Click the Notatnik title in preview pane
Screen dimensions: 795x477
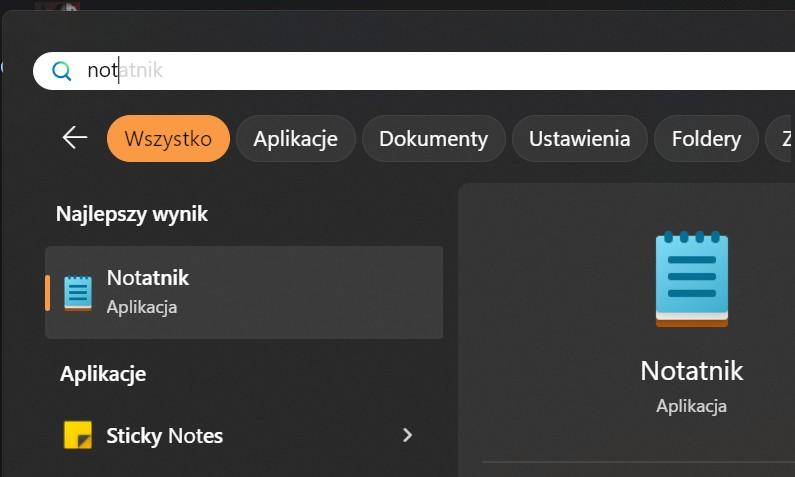(x=691, y=371)
